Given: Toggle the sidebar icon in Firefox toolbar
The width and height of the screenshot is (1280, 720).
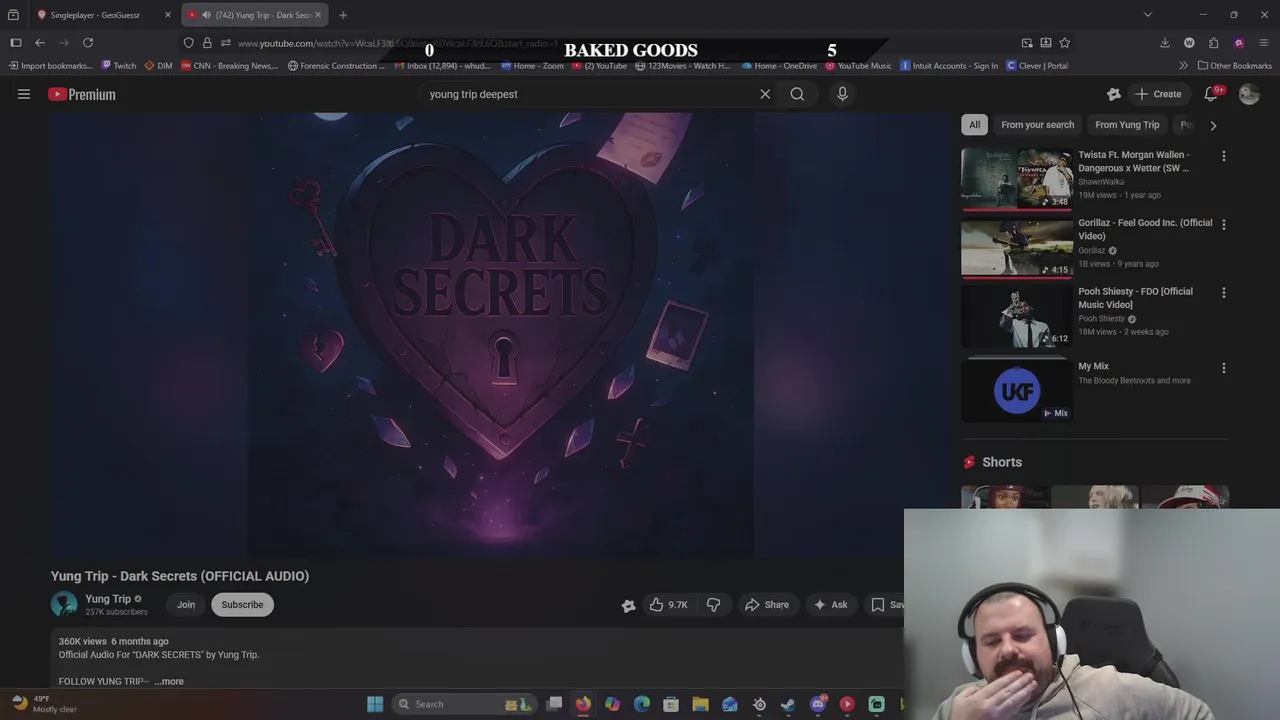Looking at the screenshot, I should click(x=16, y=43).
